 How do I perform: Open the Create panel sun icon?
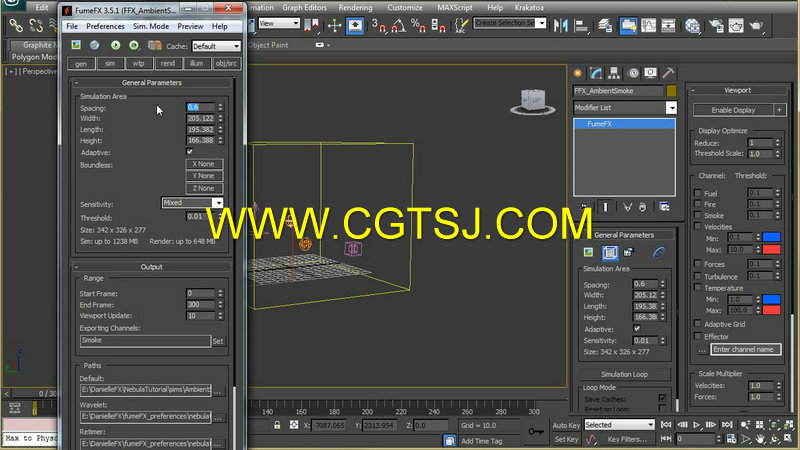coord(578,73)
